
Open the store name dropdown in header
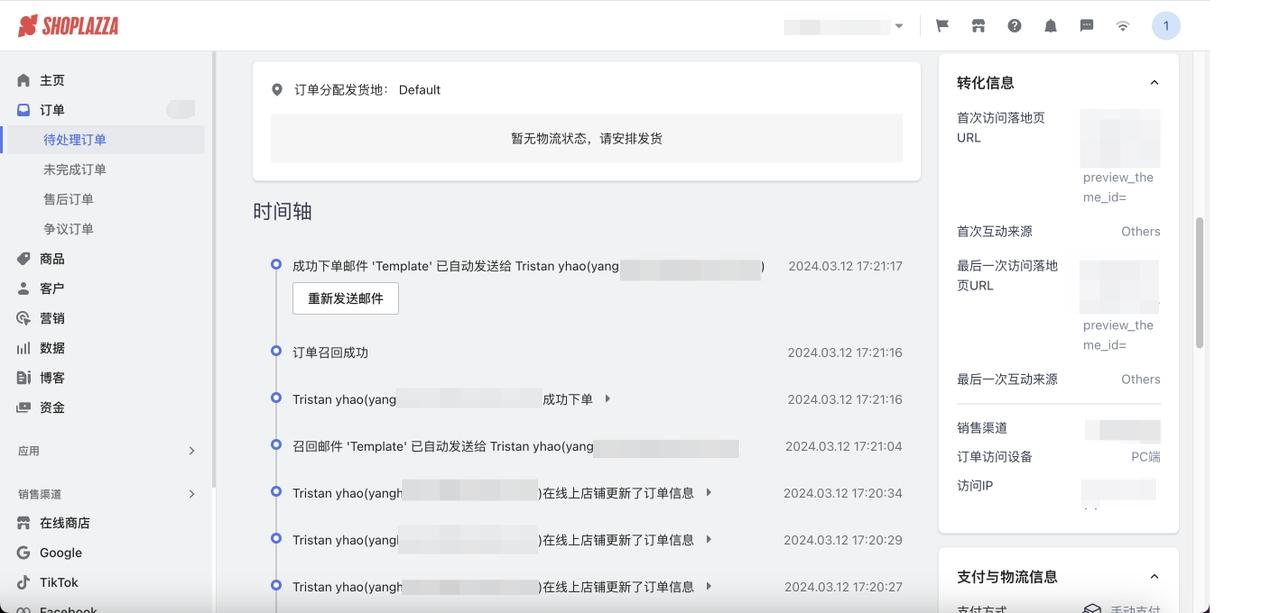tap(845, 26)
